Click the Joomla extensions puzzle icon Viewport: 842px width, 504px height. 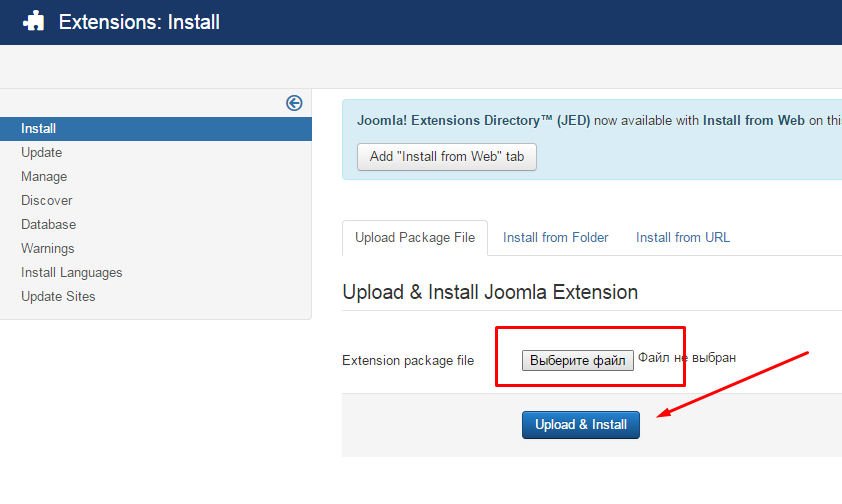click(33, 21)
